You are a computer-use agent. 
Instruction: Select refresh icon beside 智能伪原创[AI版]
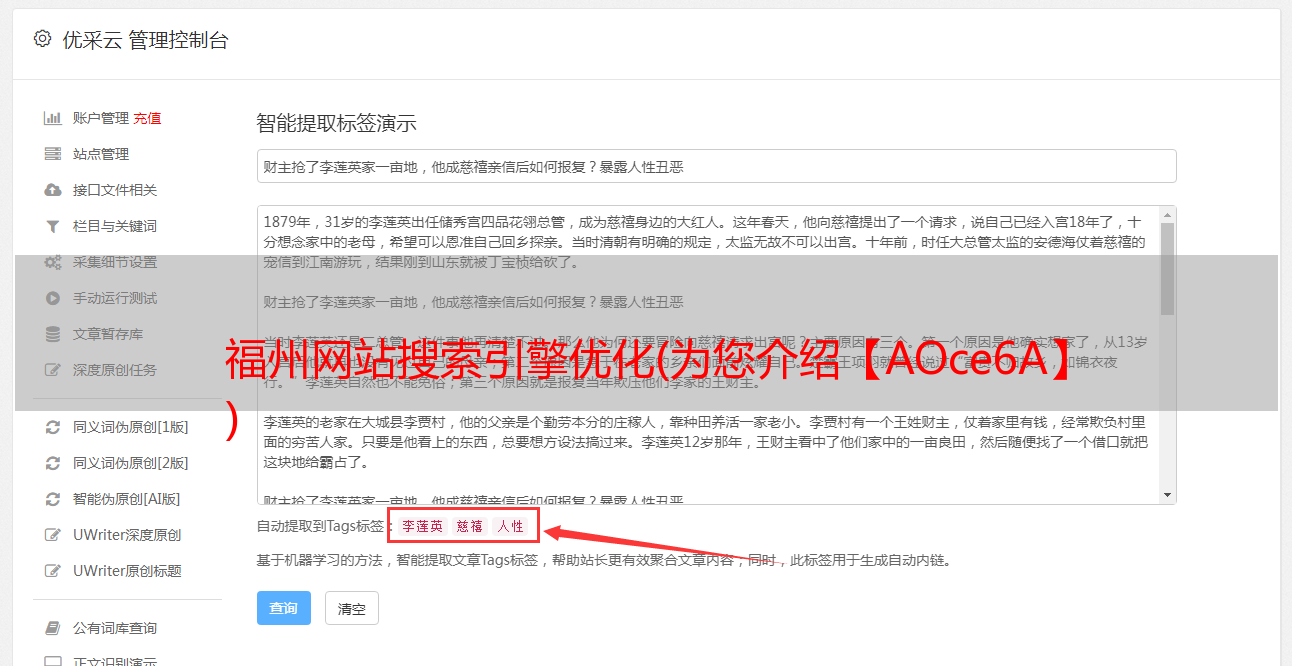[53, 499]
